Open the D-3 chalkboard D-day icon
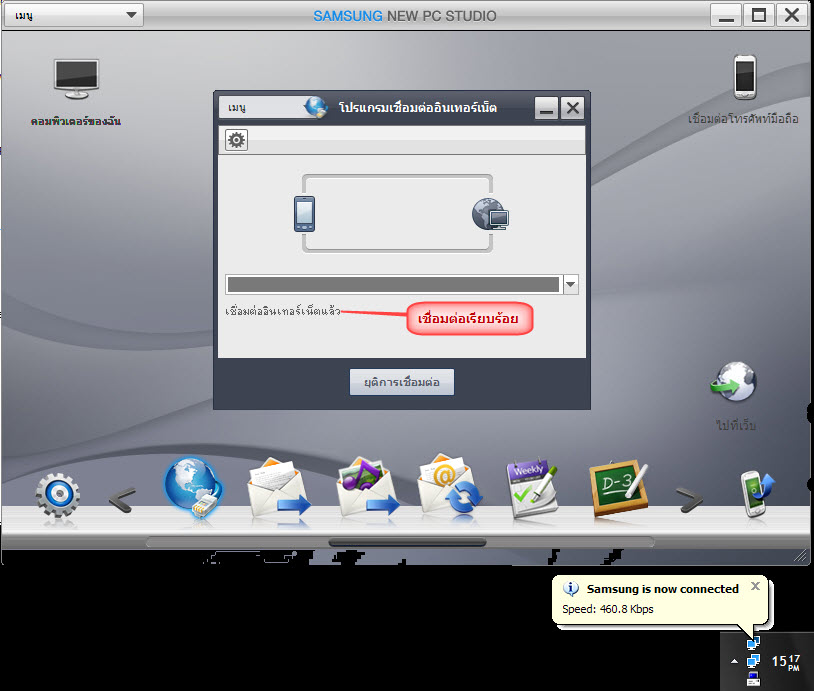The width and height of the screenshot is (814, 691). (619, 488)
